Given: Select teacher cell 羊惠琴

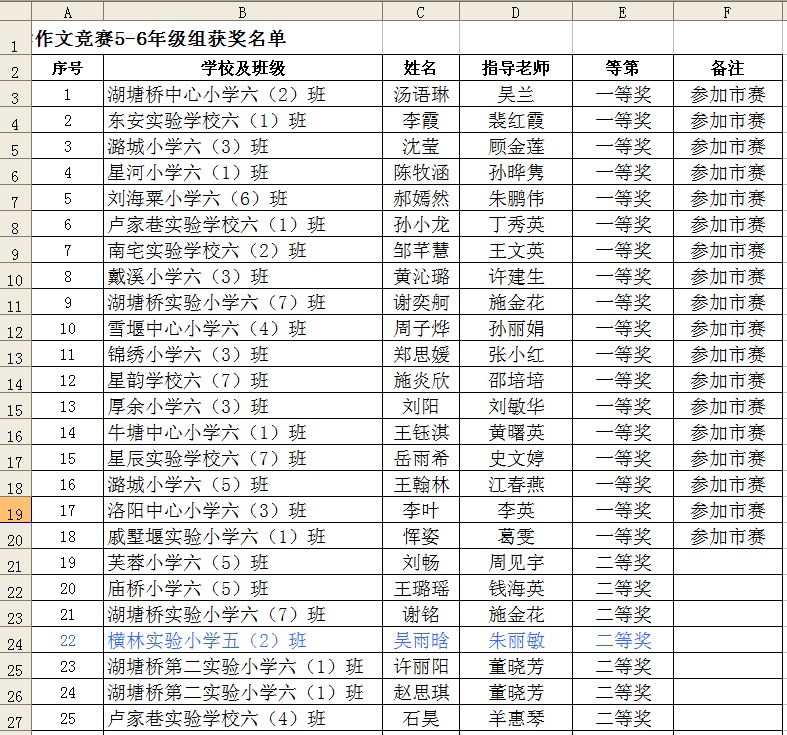Looking at the screenshot, I should pos(515,718).
